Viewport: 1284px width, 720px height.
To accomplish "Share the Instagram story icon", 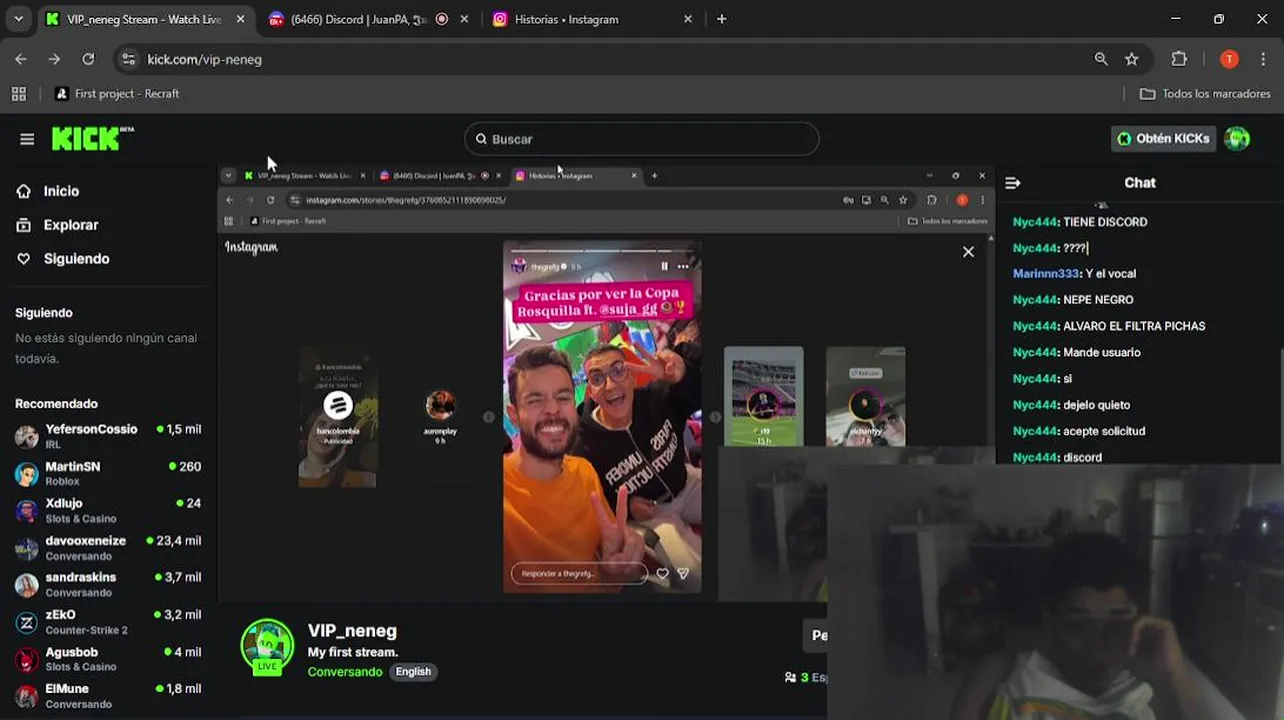I will (683, 574).
